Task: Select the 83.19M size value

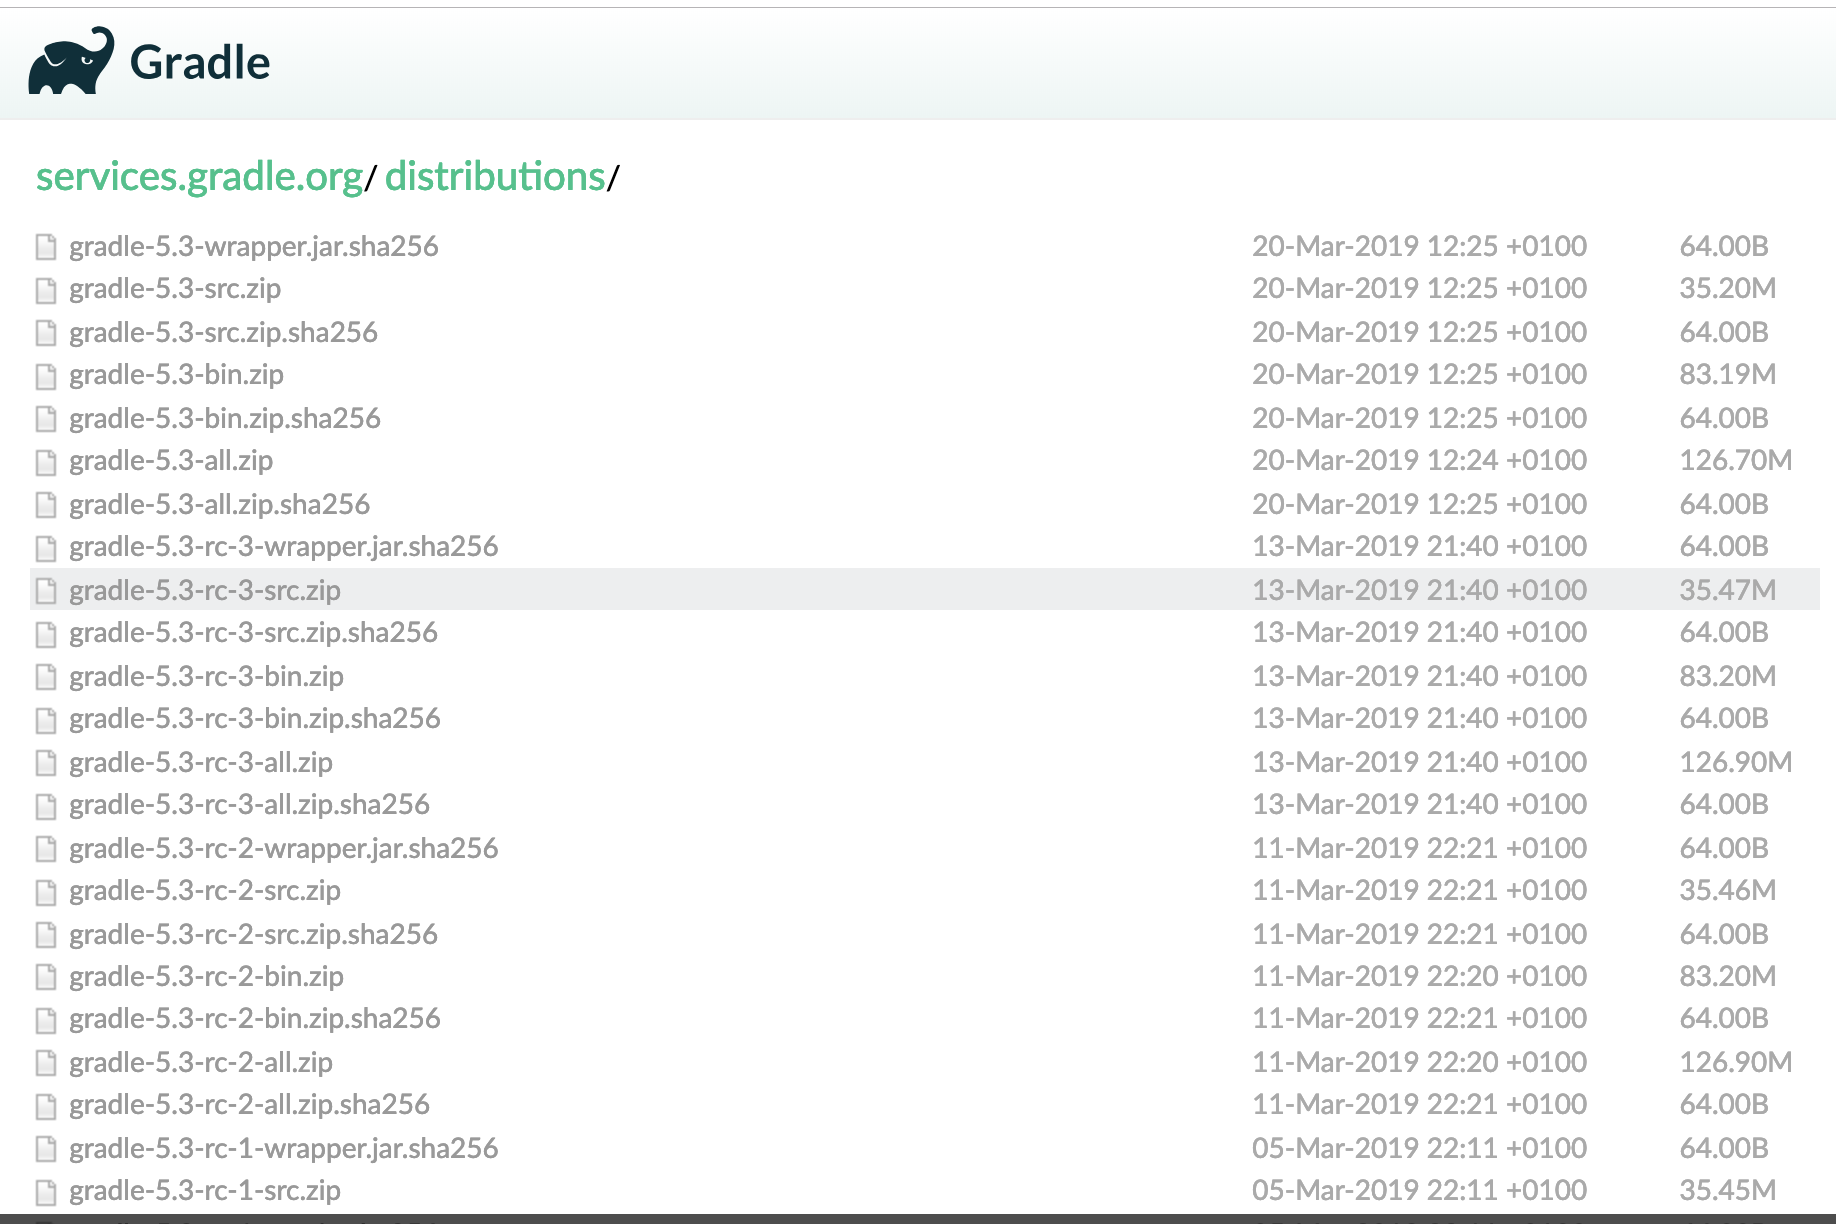Action: (x=1727, y=375)
